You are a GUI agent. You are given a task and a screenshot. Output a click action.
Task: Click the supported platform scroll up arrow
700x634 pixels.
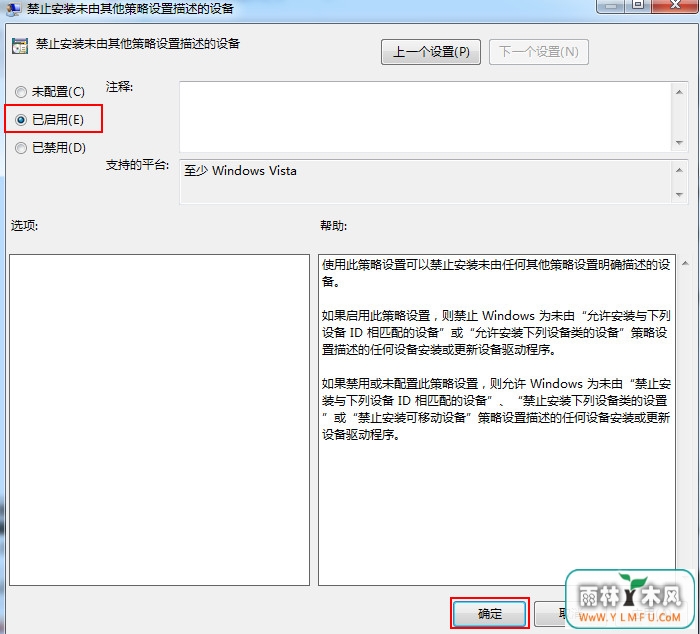679,170
